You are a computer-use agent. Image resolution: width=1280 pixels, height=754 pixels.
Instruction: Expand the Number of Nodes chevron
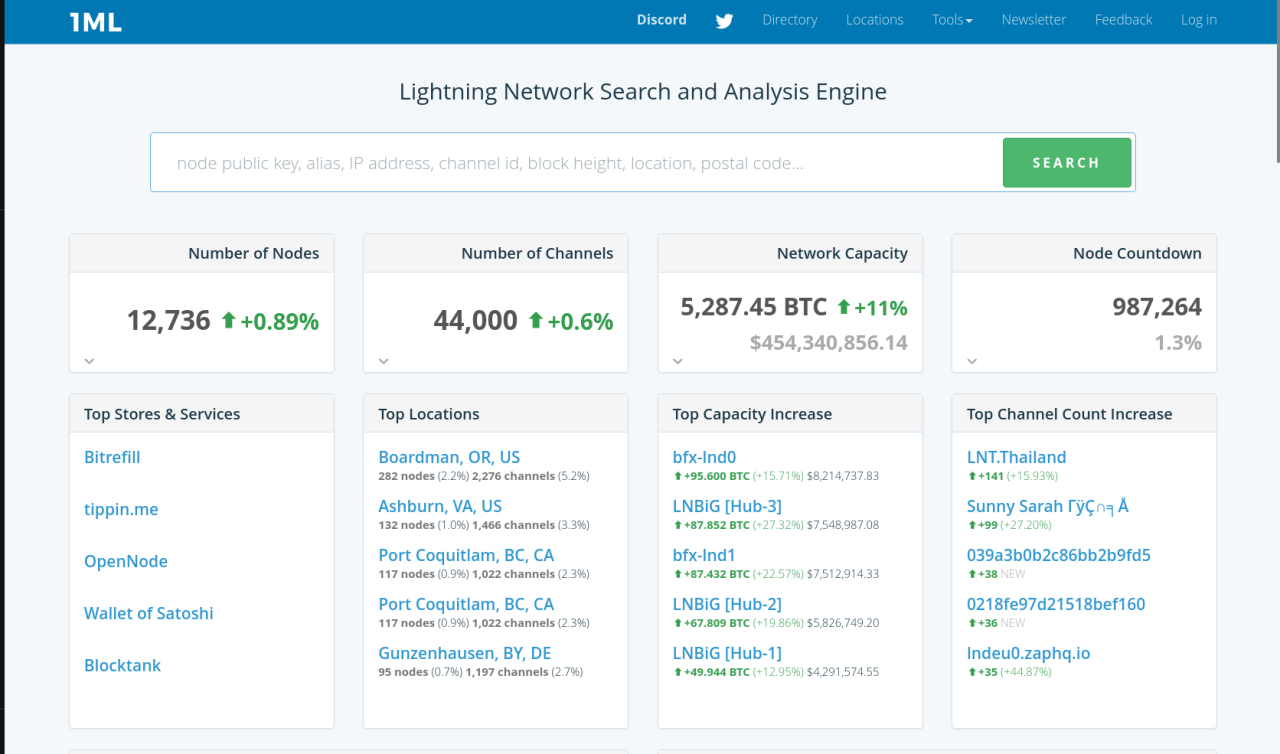89,361
